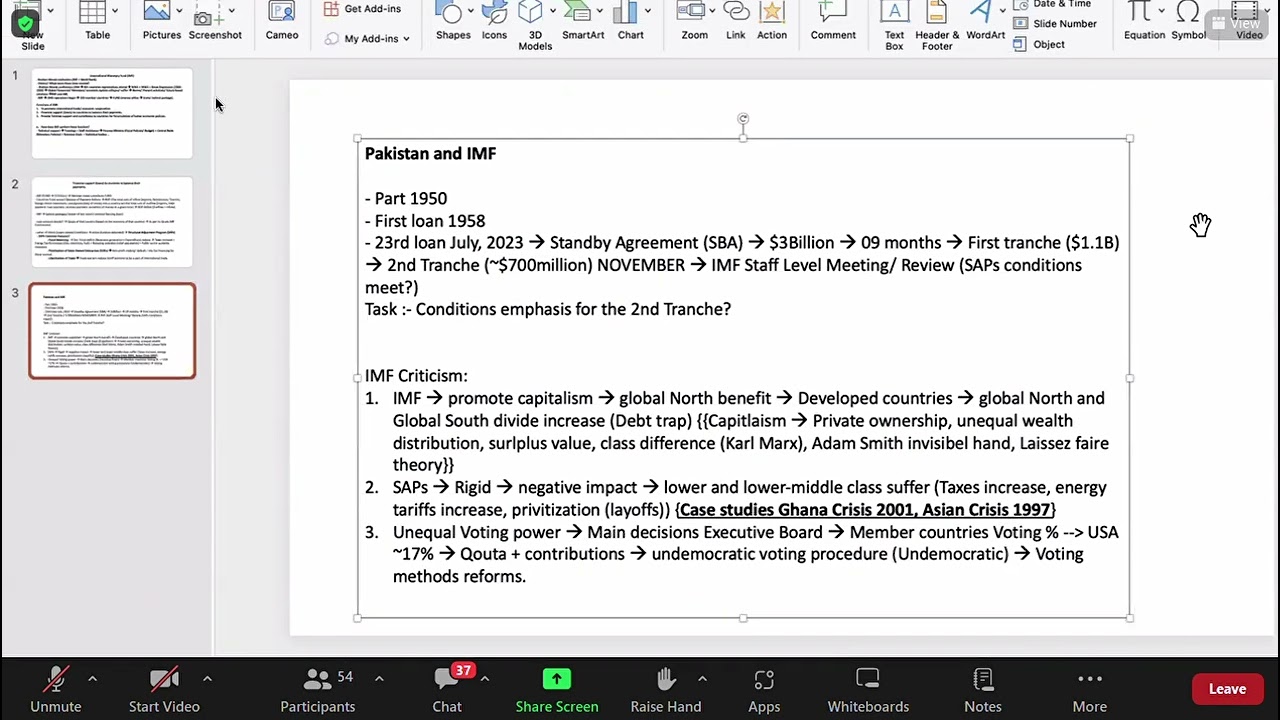Click the 'Task :- Conditions emphasis' line
The image size is (1280, 720).
pyautogui.click(x=548, y=309)
